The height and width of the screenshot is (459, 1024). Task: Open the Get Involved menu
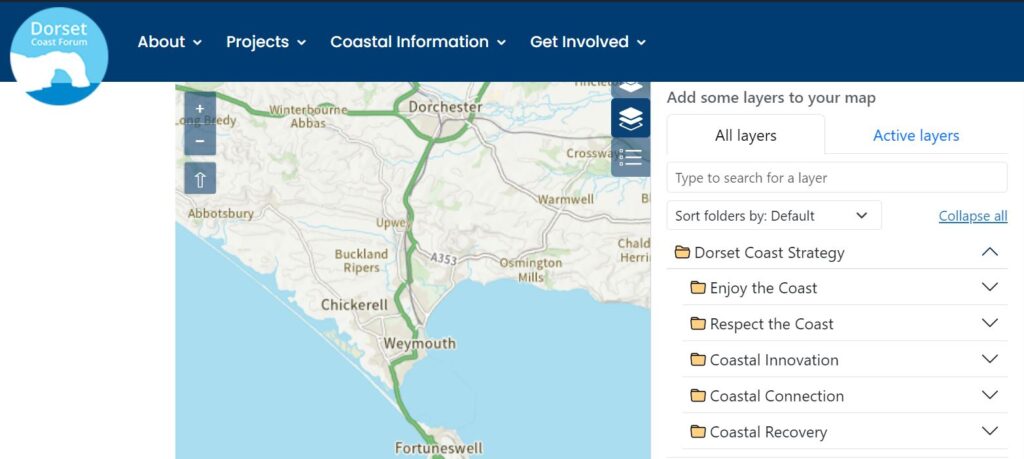click(588, 42)
